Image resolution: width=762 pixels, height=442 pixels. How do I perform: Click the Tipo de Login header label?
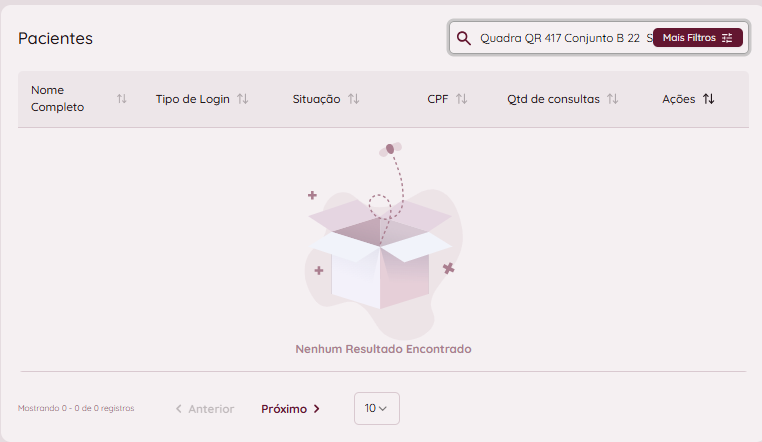tap(193, 99)
